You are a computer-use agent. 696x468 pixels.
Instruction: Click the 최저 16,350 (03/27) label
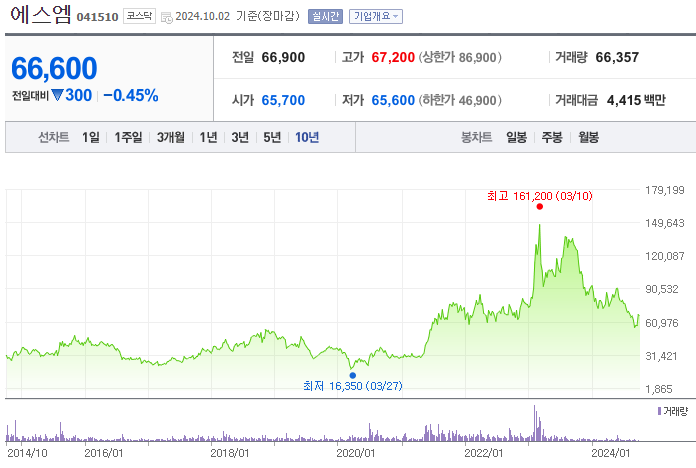click(353, 386)
